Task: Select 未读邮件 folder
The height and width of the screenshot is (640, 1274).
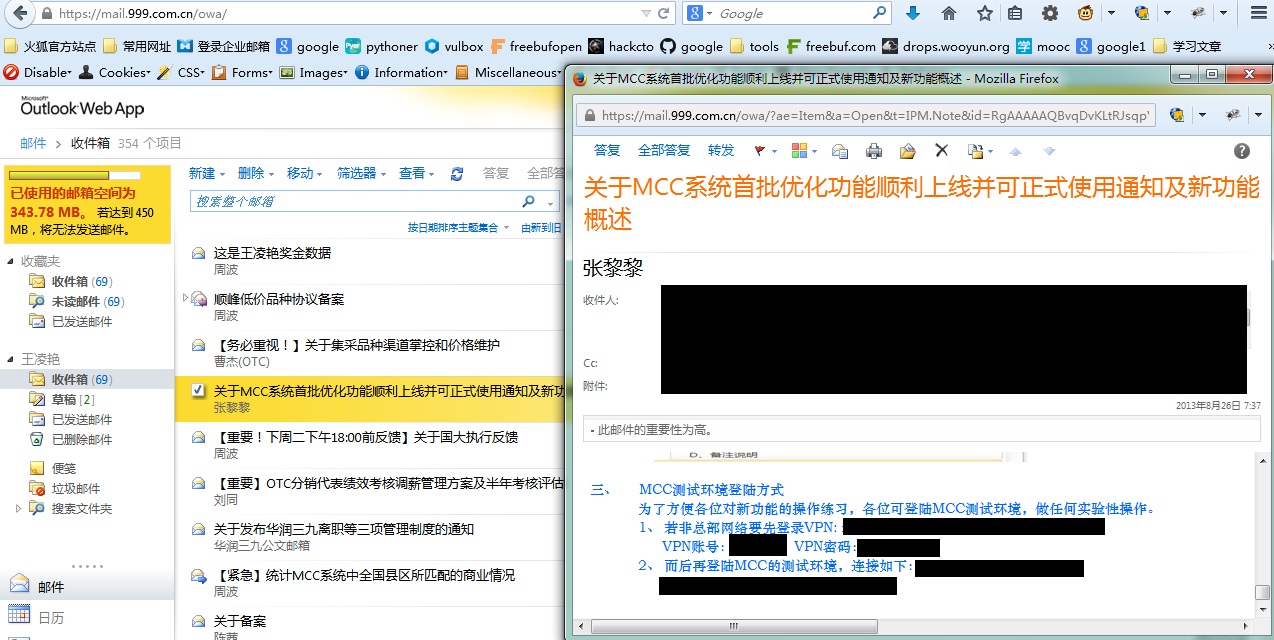Action: pos(76,302)
